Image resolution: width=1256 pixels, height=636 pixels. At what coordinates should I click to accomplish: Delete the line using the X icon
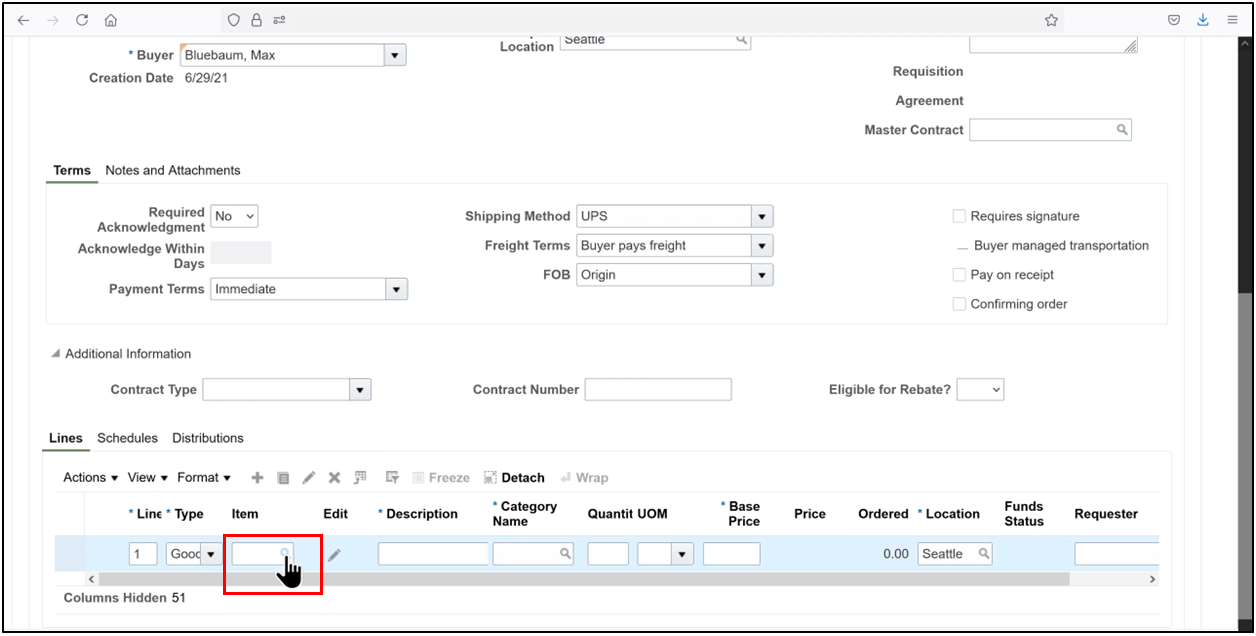[334, 478]
